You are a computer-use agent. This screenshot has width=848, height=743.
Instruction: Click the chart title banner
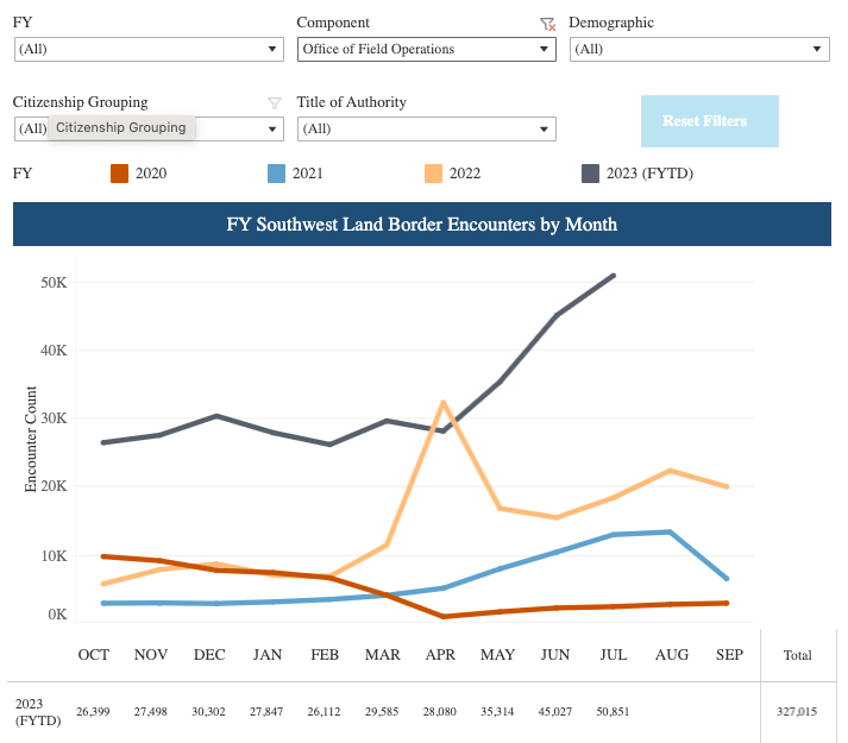(x=422, y=224)
